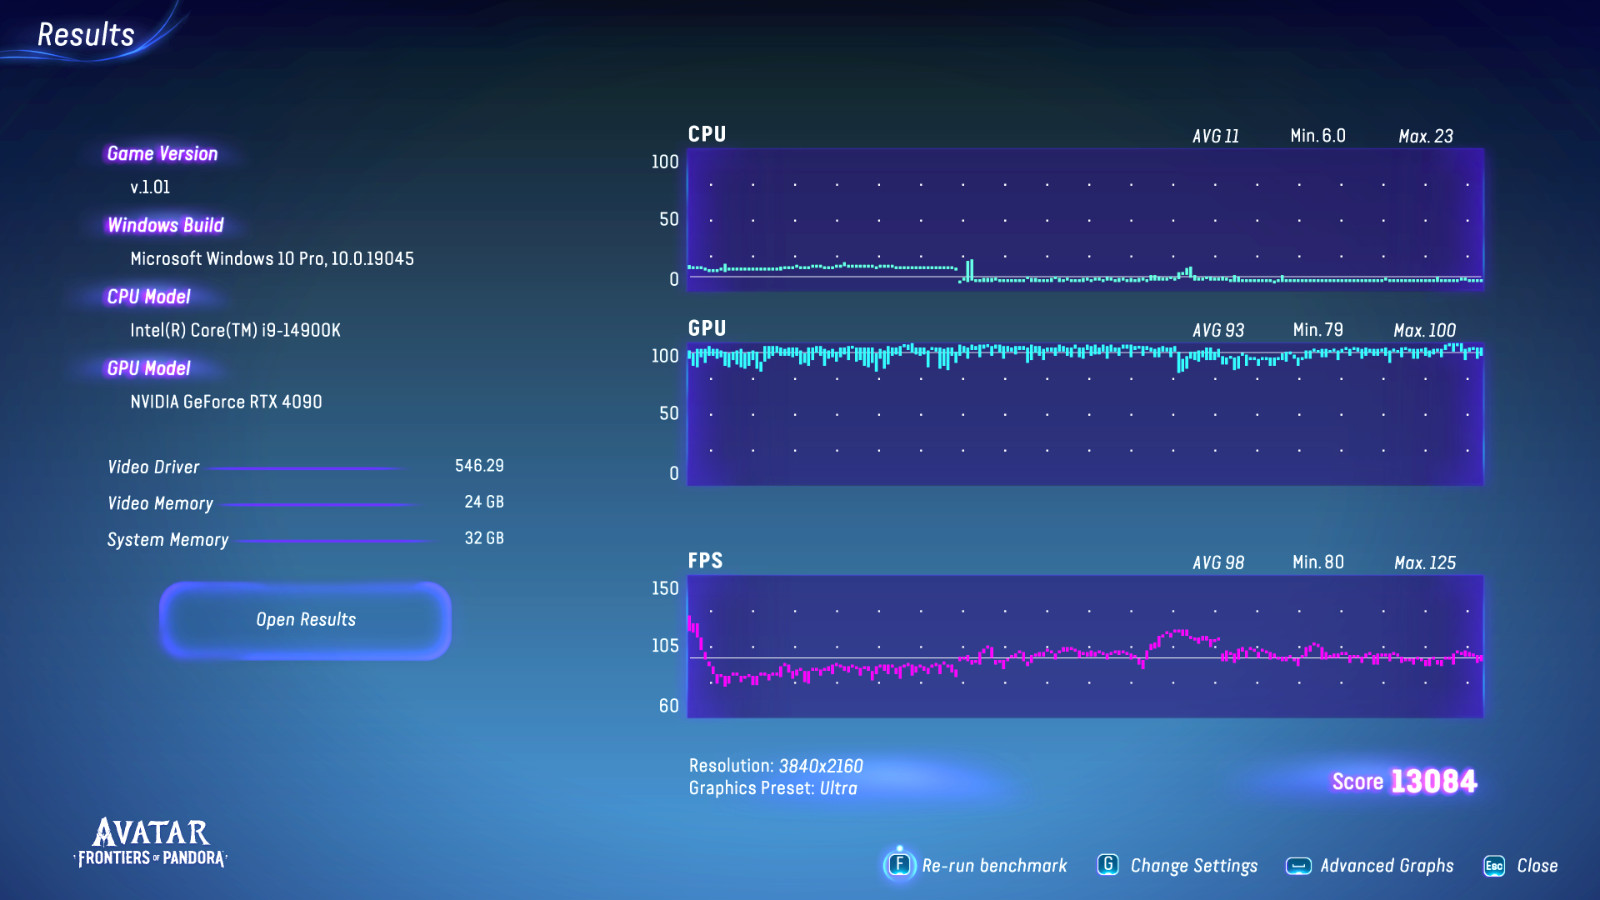This screenshot has height=900, width=1600.
Task: Open the benchmark results file
Action: [305, 620]
